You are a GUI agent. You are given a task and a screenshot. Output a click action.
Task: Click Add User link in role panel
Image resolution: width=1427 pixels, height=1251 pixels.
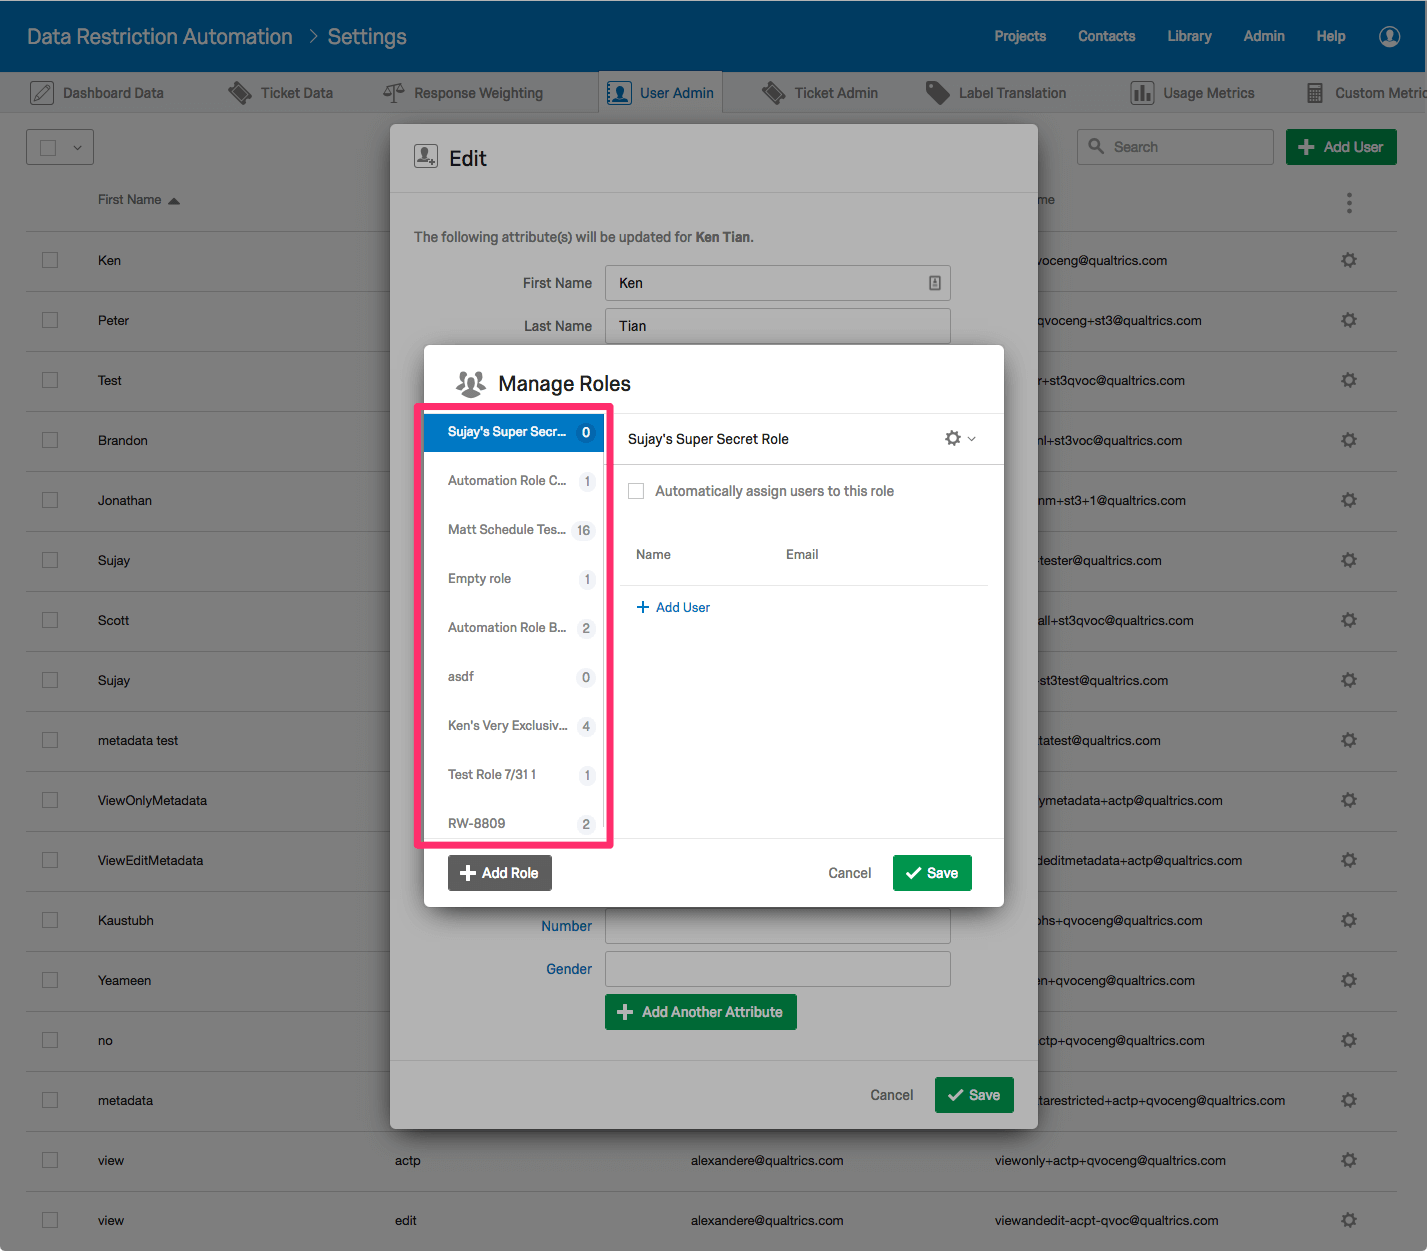point(673,607)
